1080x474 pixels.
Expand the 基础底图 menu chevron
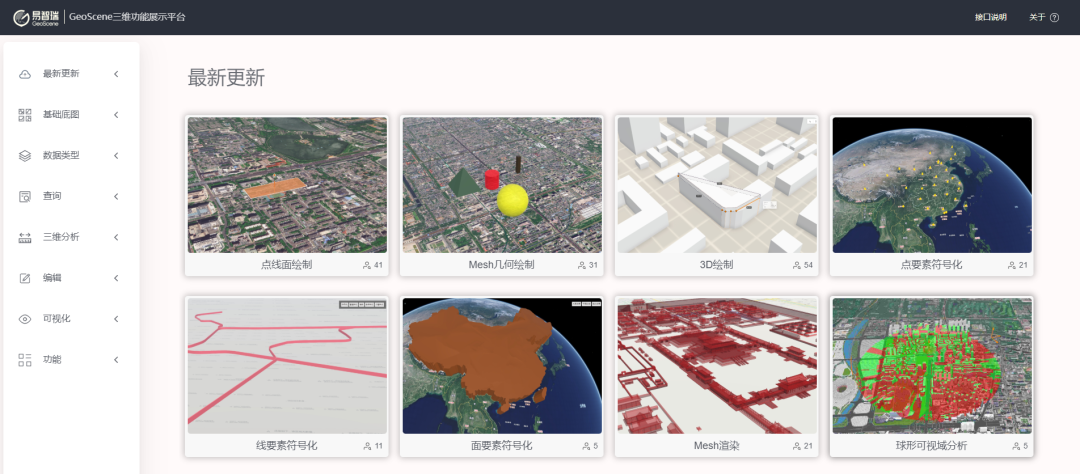click(116, 115)
